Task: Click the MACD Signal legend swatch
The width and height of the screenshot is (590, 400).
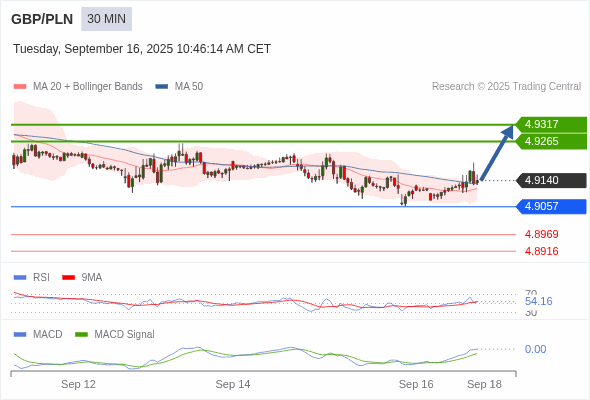Action: (81, 334)
